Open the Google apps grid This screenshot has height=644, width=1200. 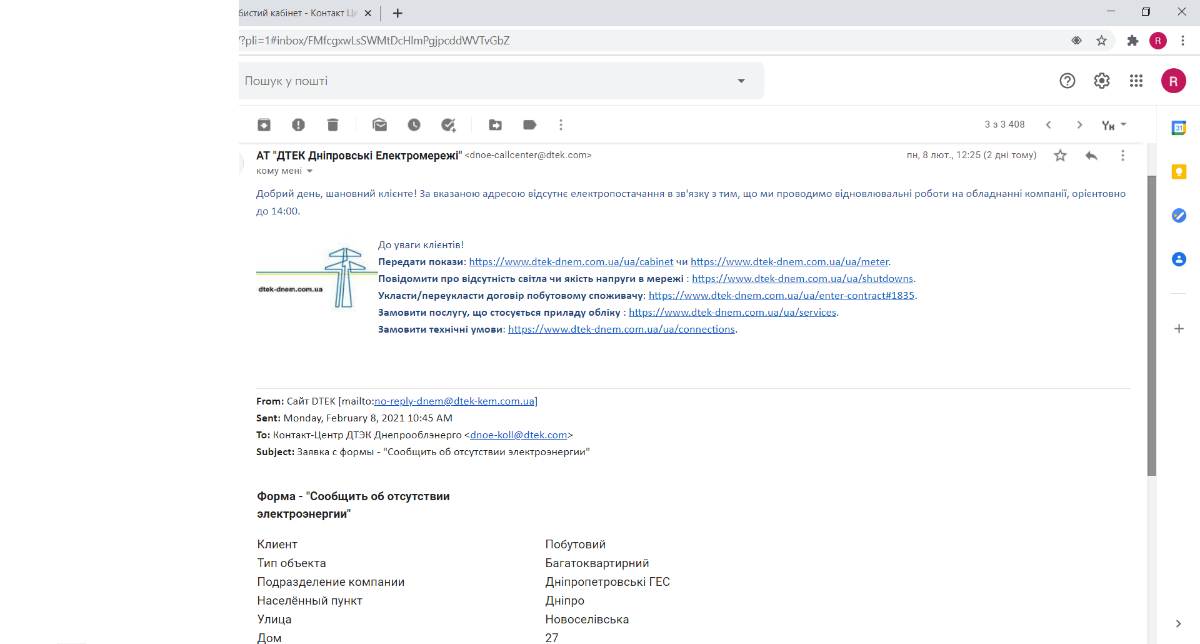(1136, 81)
